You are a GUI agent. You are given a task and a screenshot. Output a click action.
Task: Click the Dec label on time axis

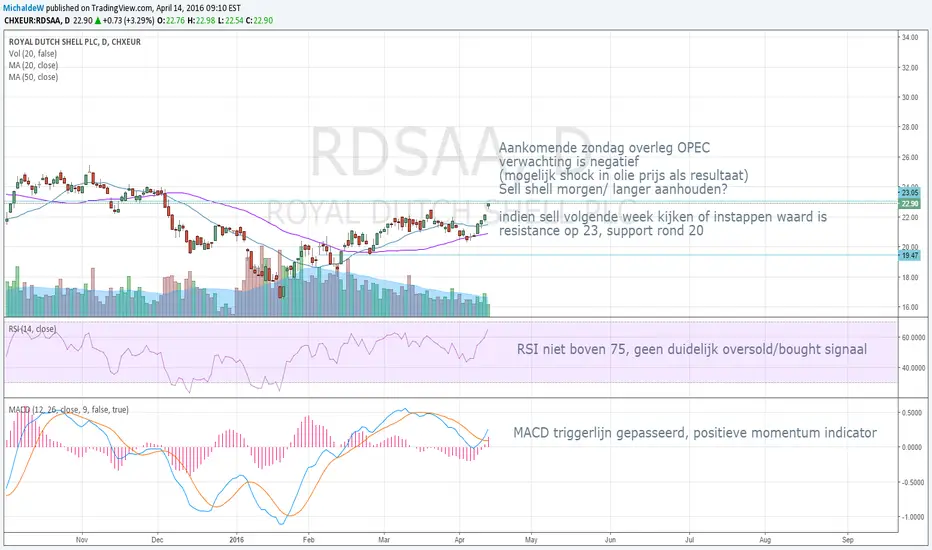tap(157, 540)
